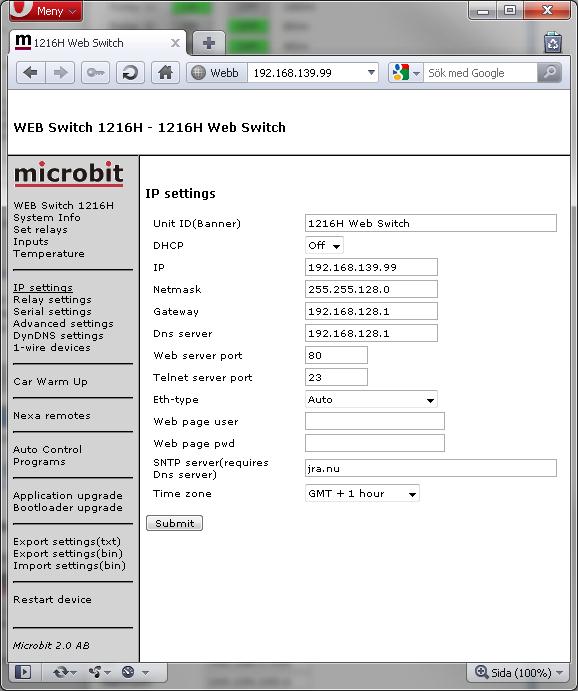The height and width of the screenshot is (691, 578).
Task: Open the Google search engine selector
Action: [405, 73]
